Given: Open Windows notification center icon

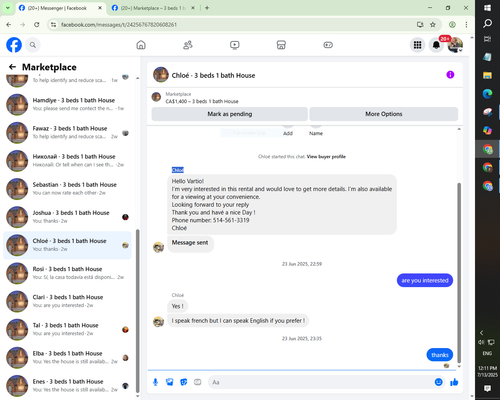Looking at the screenshot, I should tap(487, 388).
